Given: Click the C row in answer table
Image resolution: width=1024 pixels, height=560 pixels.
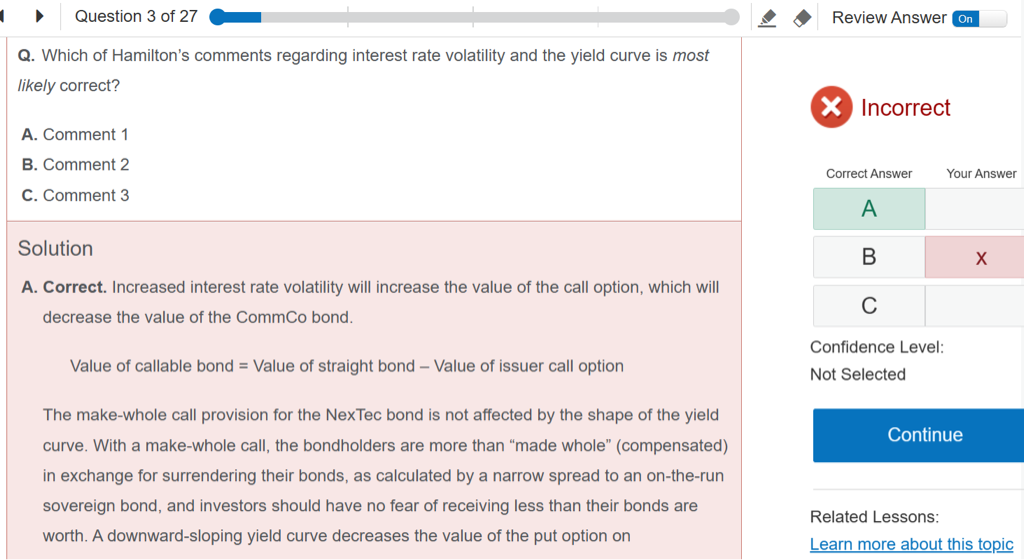Looking at the screenshot, I should coord(869,306).
